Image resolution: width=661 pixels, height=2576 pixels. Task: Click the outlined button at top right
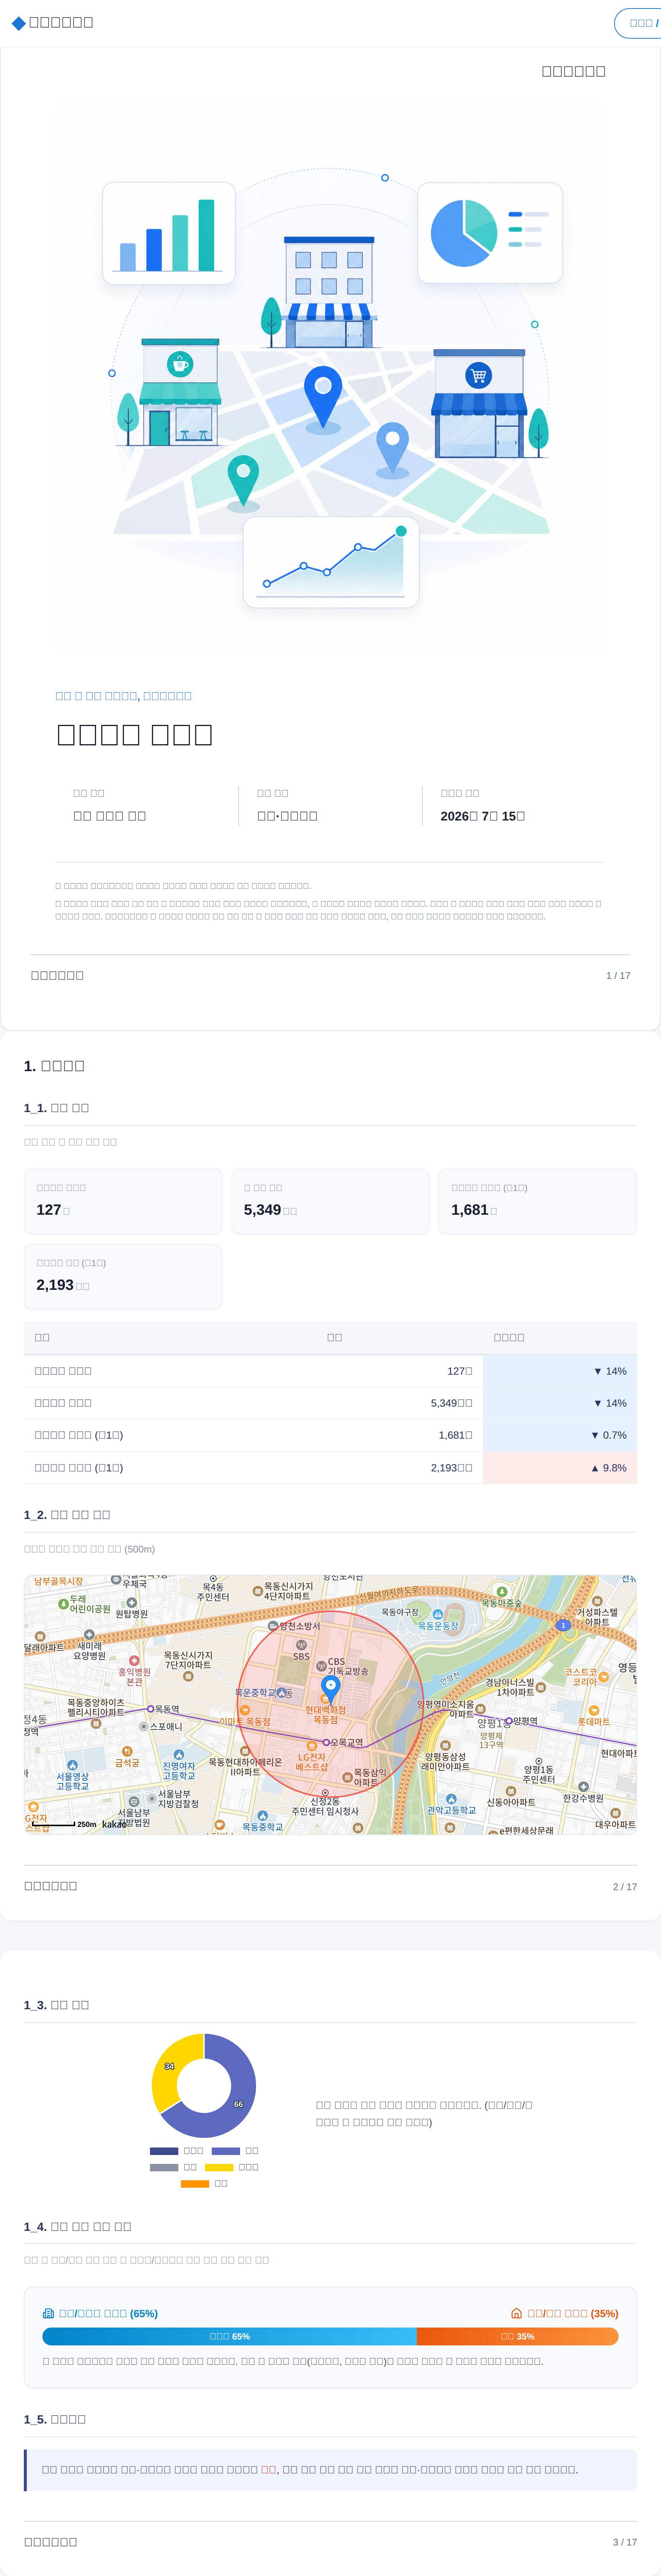pos(638,23)
